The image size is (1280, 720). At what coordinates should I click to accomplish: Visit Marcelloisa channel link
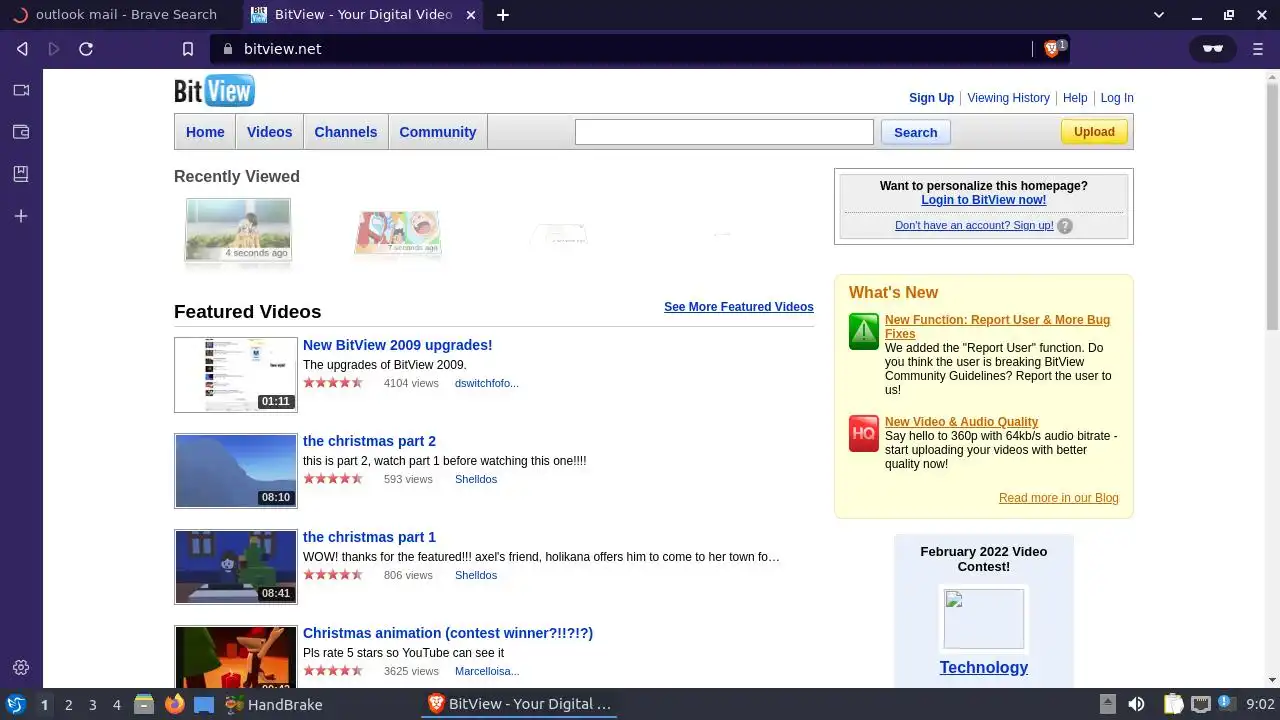coord(487,671)
